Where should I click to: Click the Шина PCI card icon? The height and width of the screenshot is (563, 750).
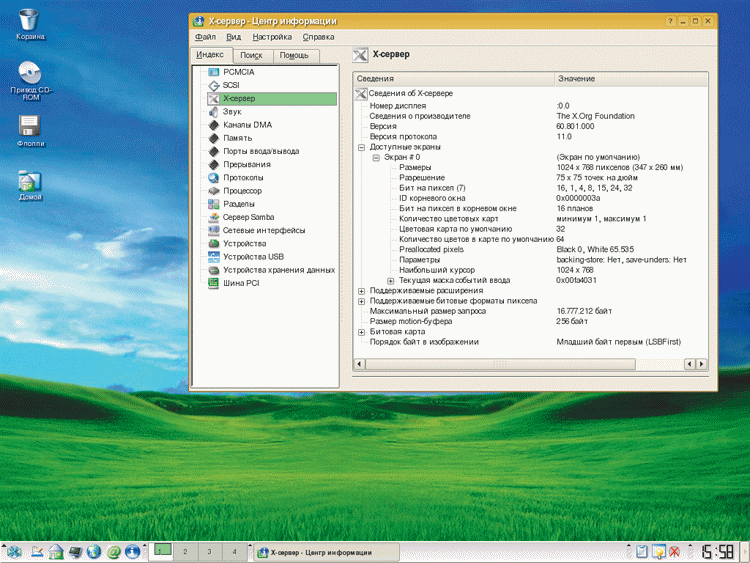click(213, 283)
